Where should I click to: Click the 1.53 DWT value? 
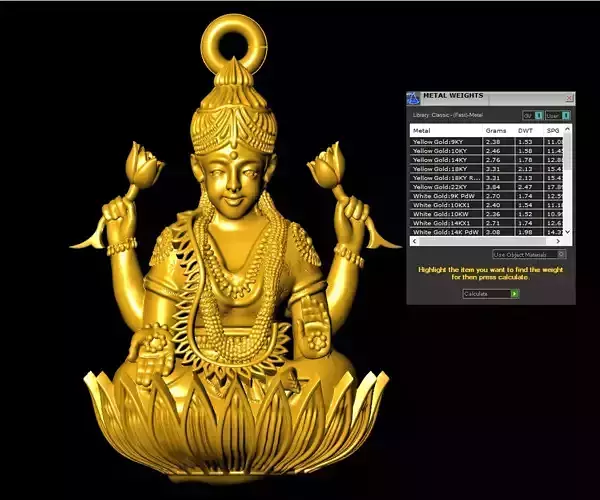pyautogui.click(x=525, y=142)
